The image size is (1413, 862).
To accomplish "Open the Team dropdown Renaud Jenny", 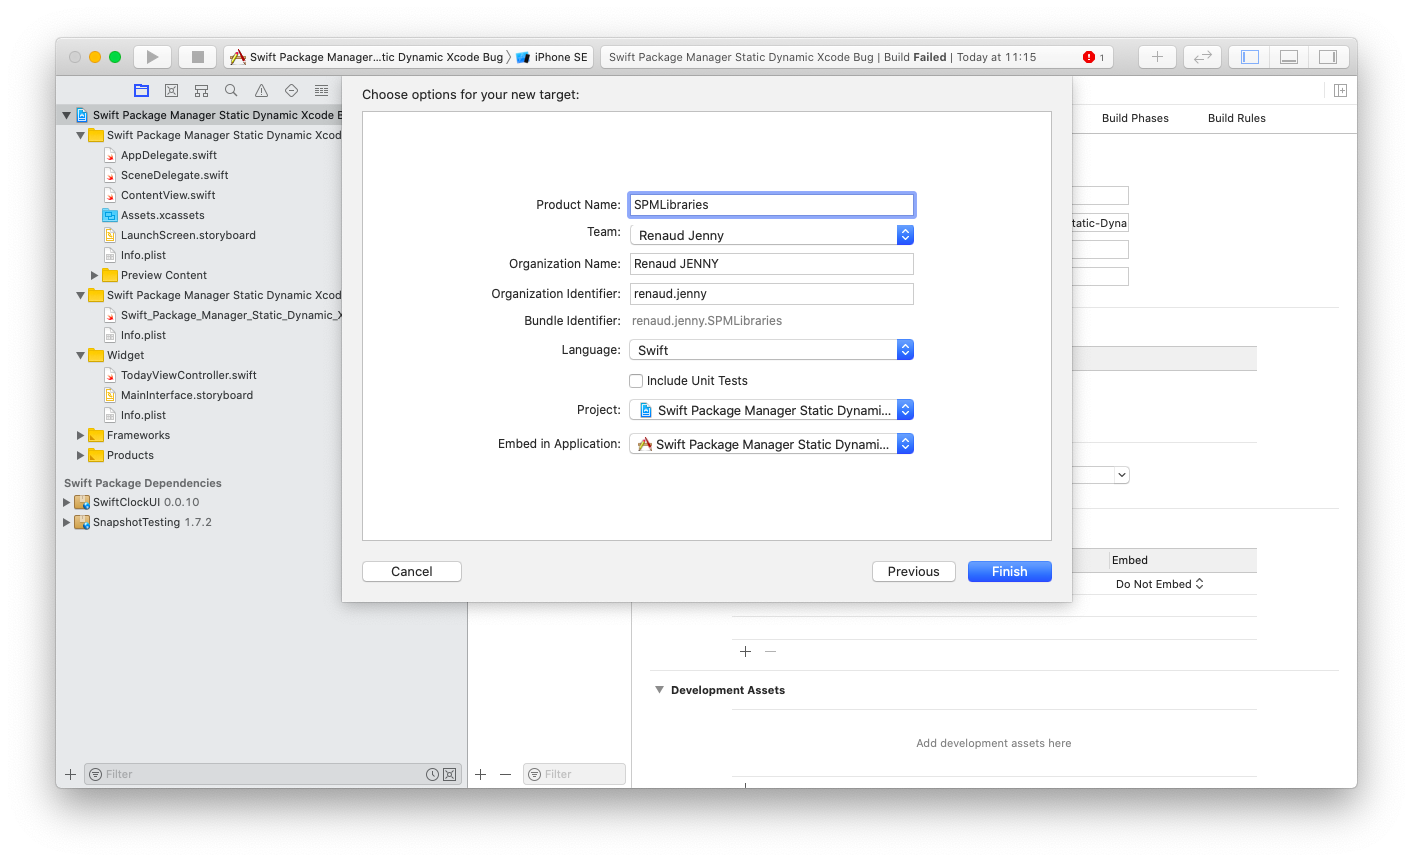I will 771,235.
